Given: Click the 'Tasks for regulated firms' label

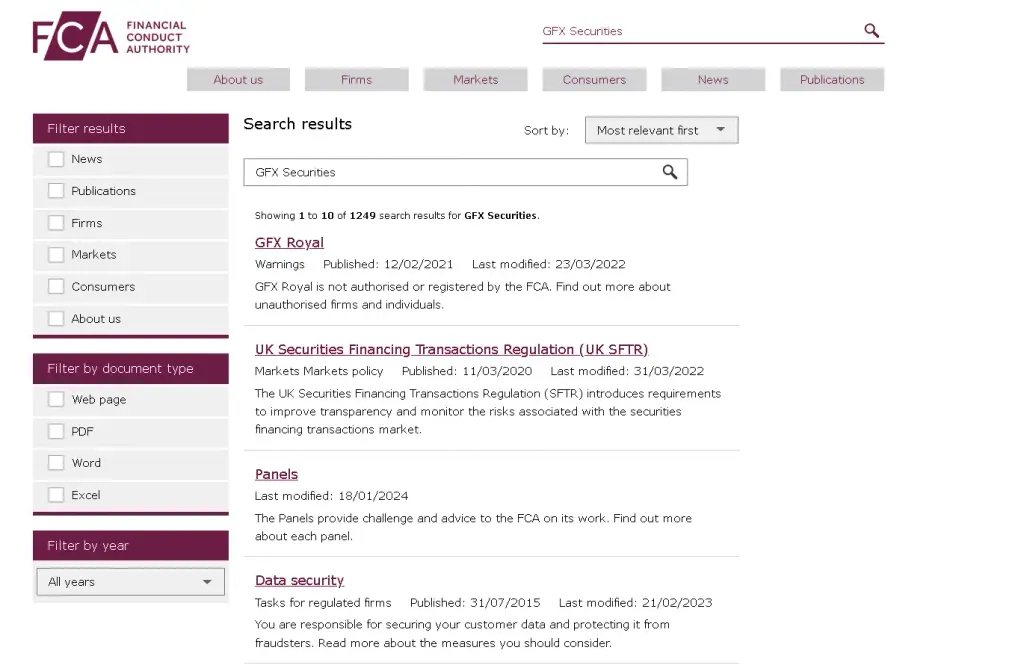Looking at the screenshot, I should point(323,602).
